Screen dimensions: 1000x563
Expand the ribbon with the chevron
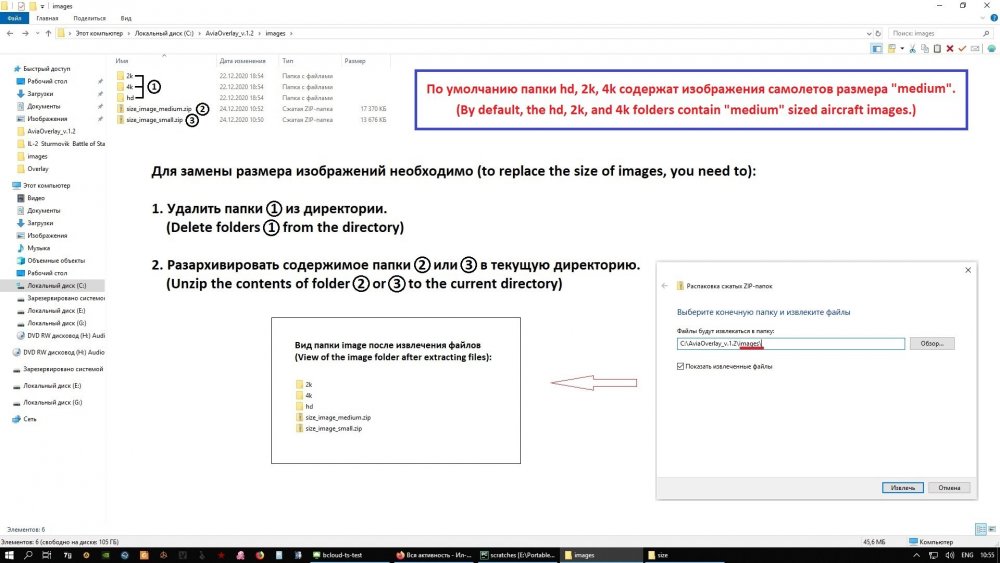[983, 18]
